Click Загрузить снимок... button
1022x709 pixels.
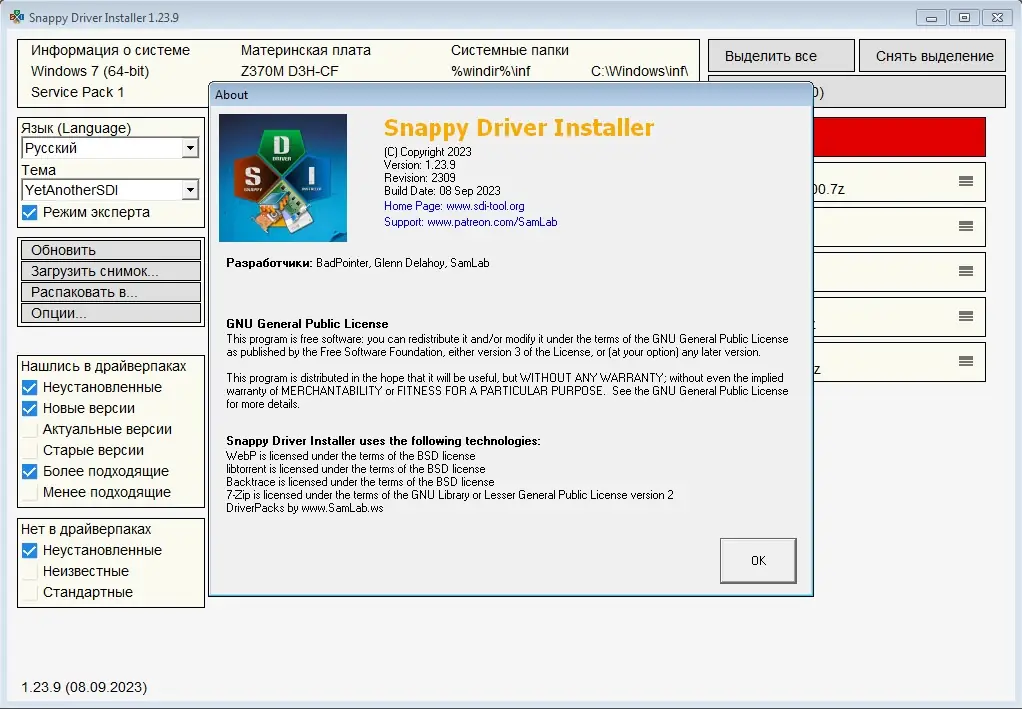tap(111, 271)
